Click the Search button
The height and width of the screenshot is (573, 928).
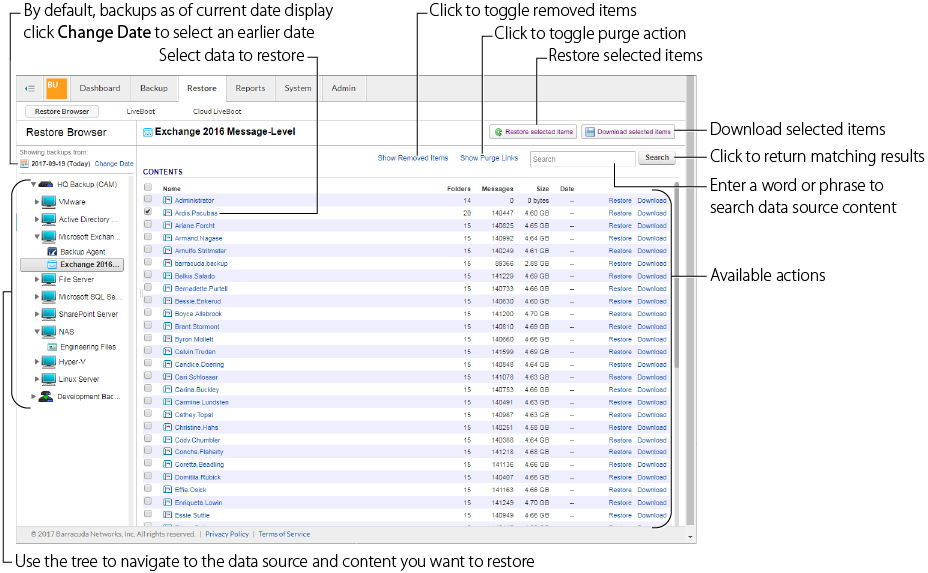657,157
